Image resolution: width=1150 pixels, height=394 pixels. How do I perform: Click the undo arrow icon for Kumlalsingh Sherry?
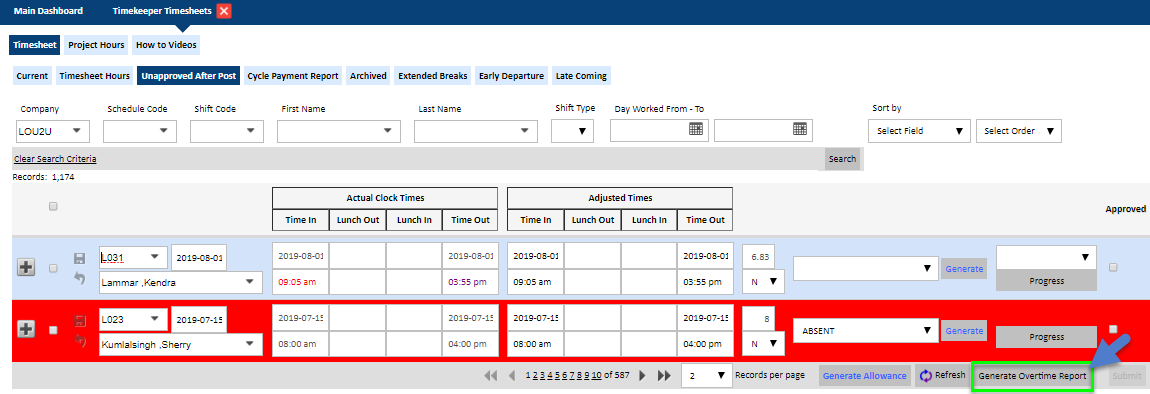(80, 340)
